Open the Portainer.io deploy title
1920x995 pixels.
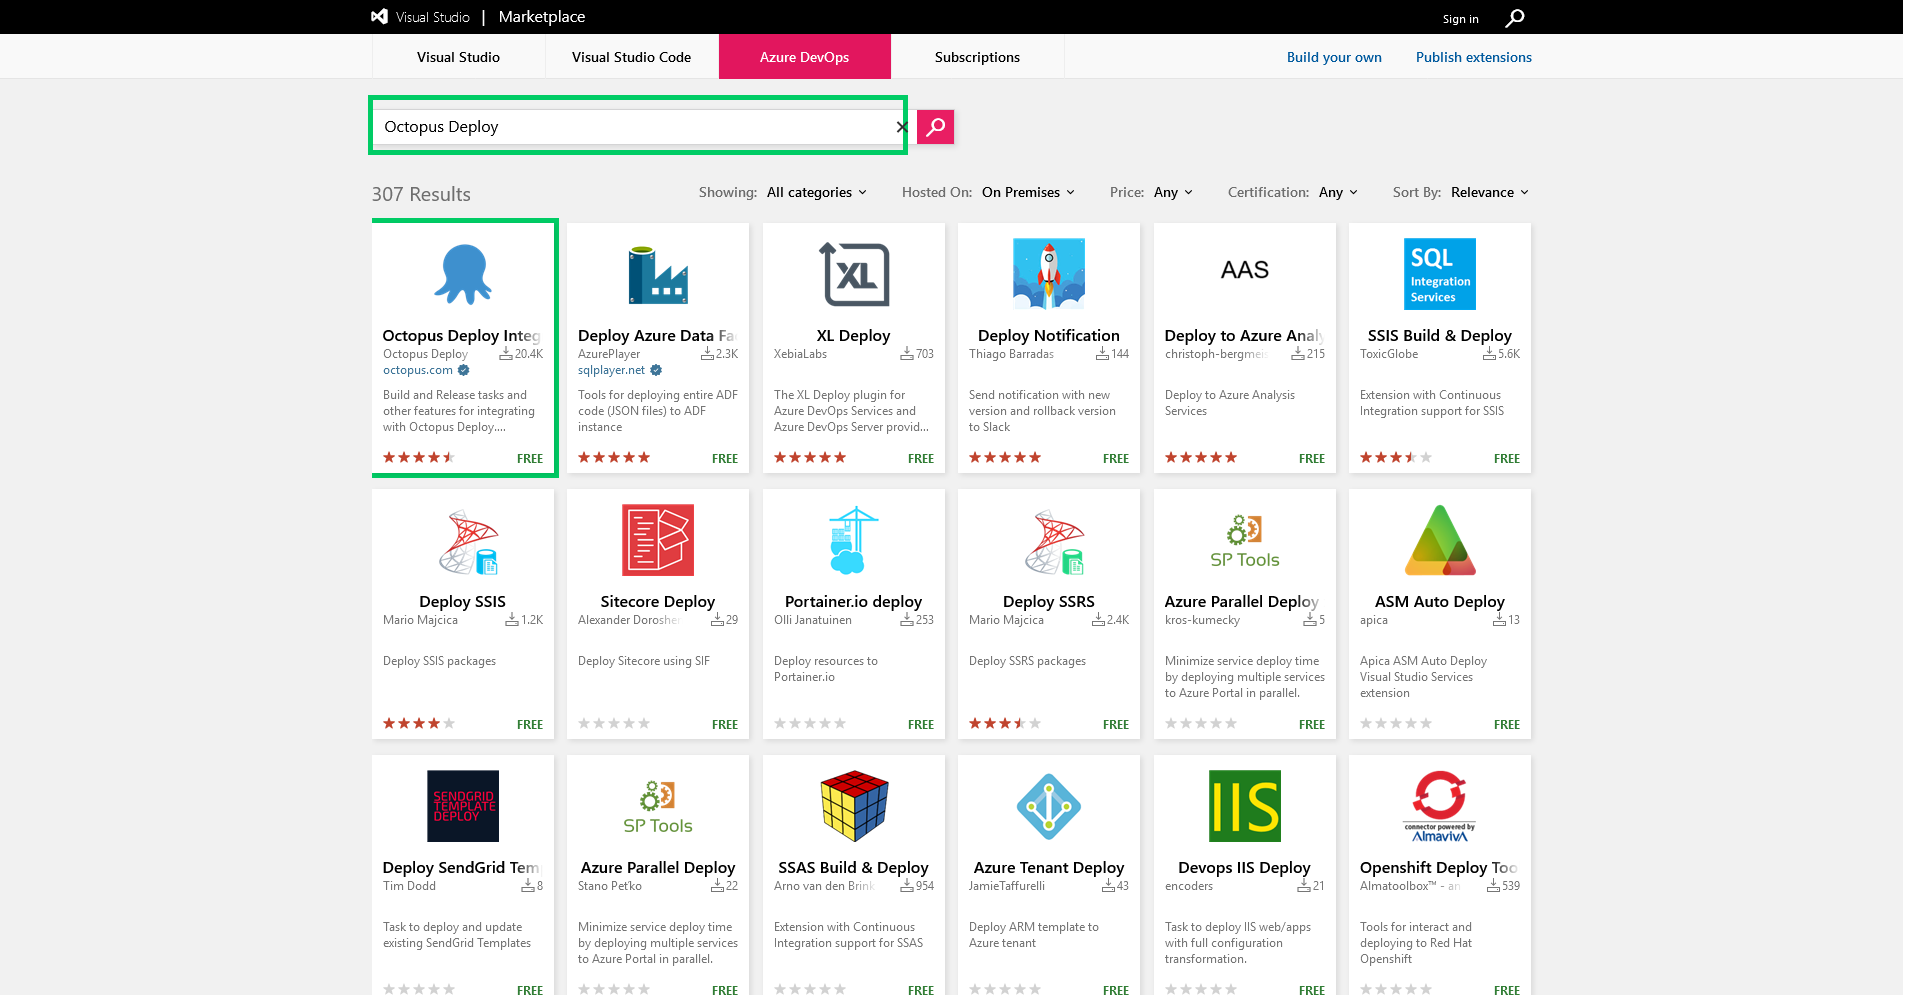(853, 602)
